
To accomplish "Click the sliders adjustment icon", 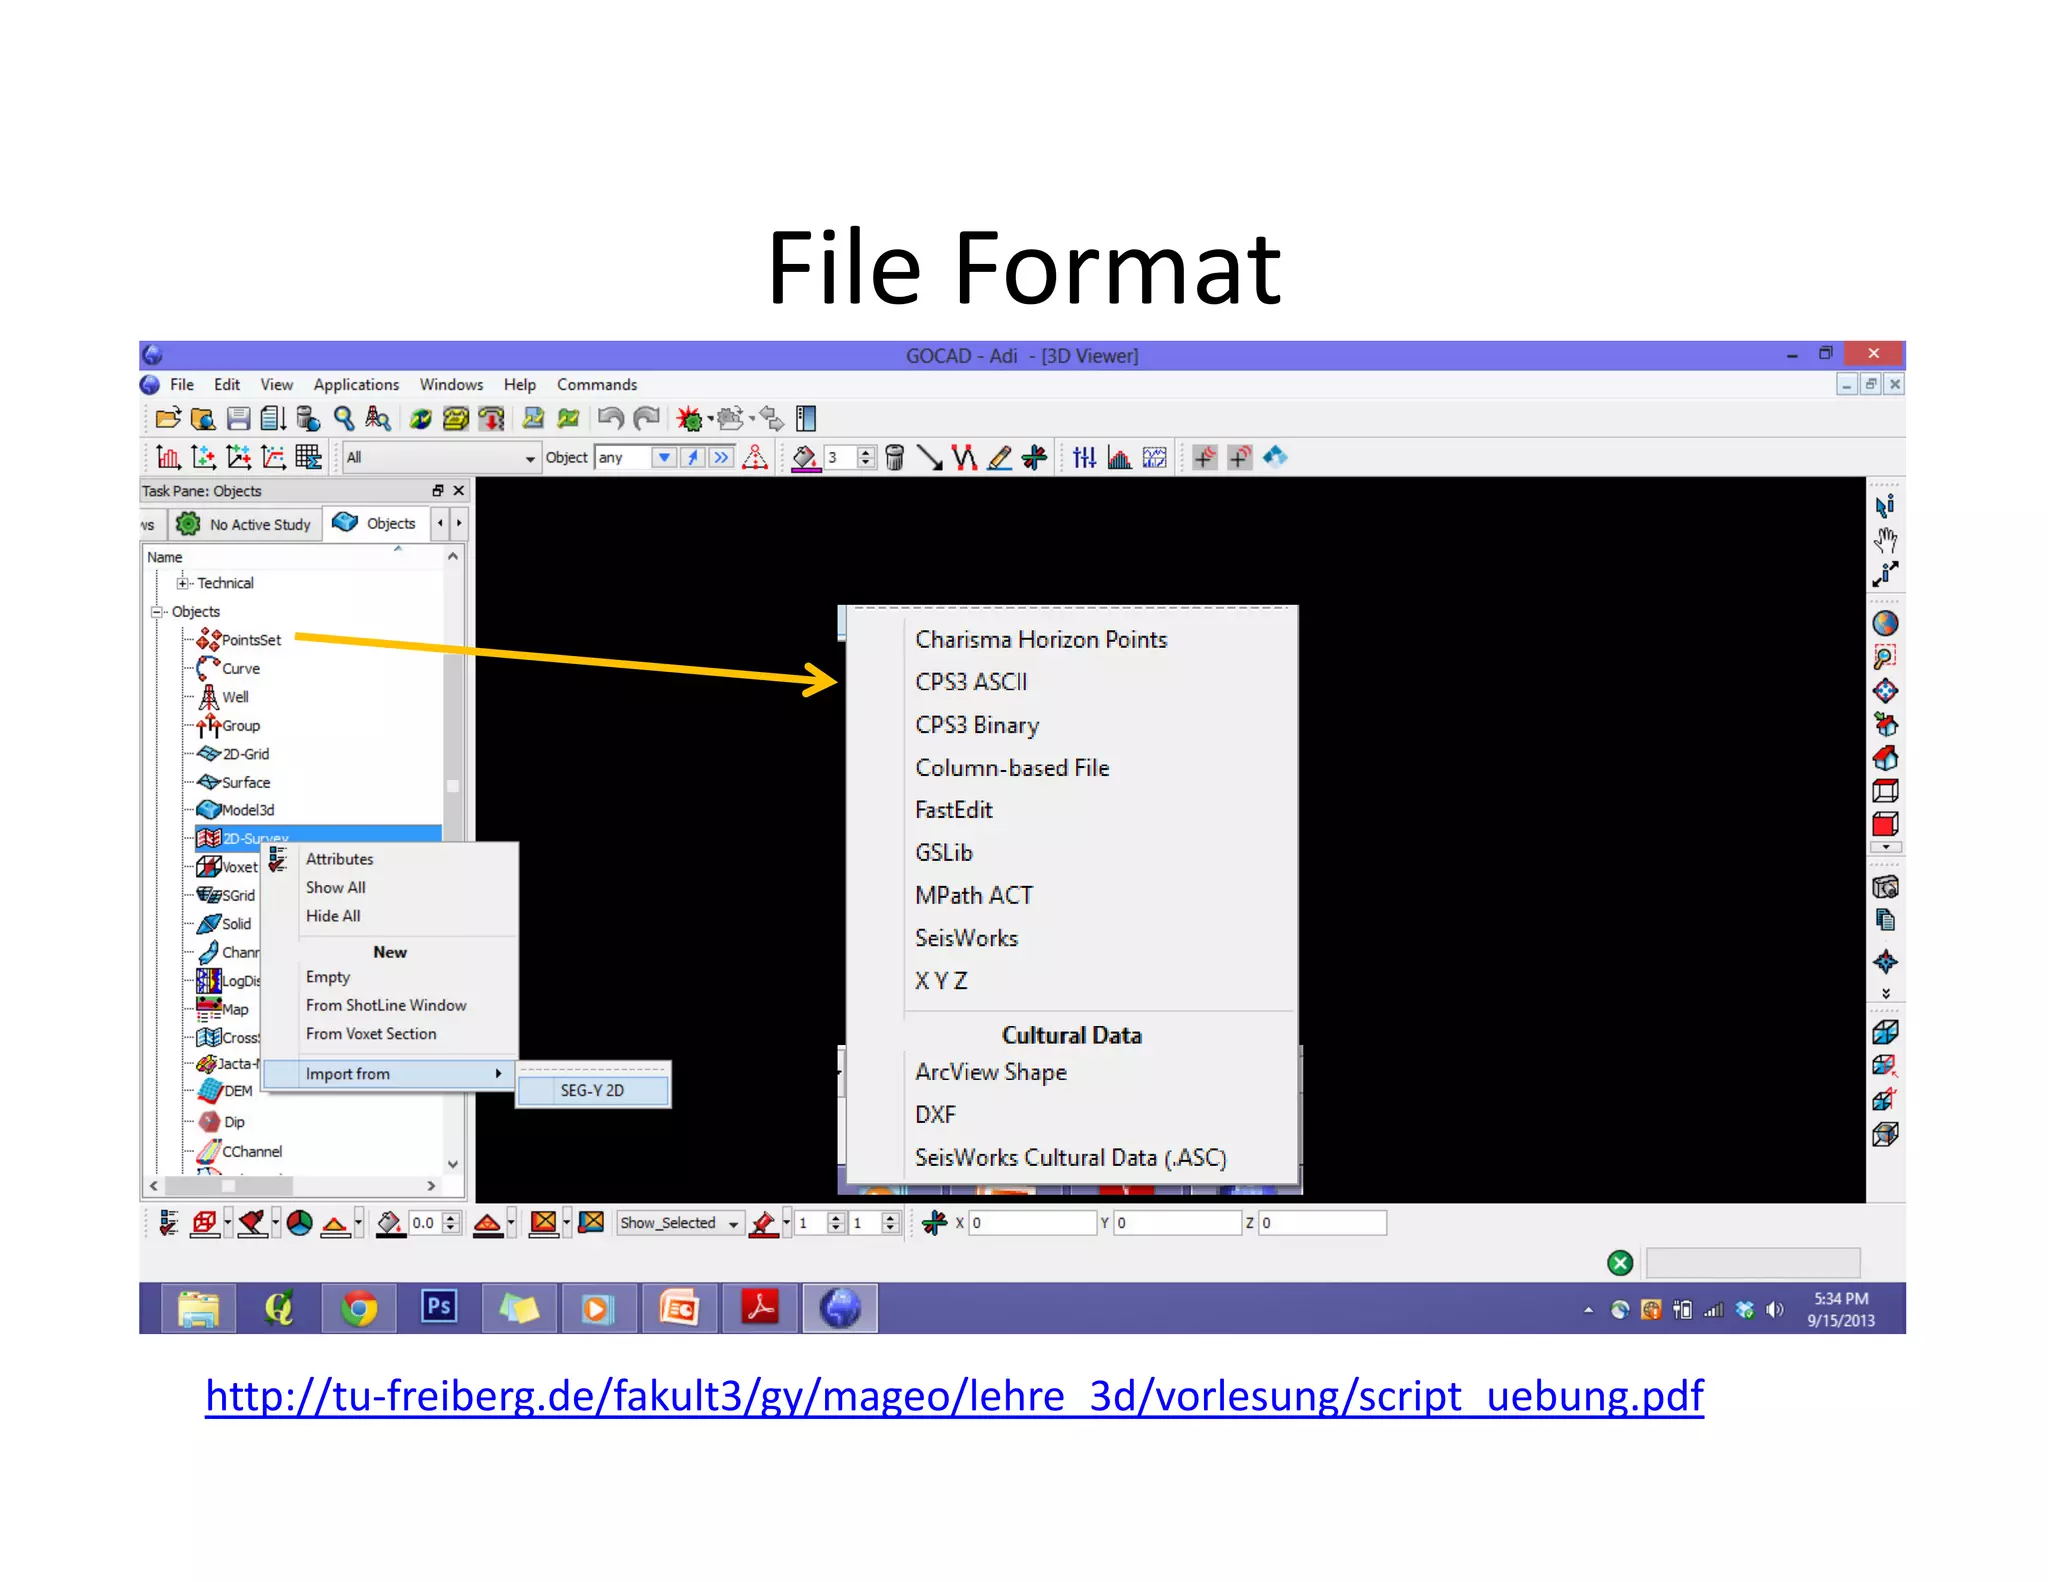I will 1084,458.
